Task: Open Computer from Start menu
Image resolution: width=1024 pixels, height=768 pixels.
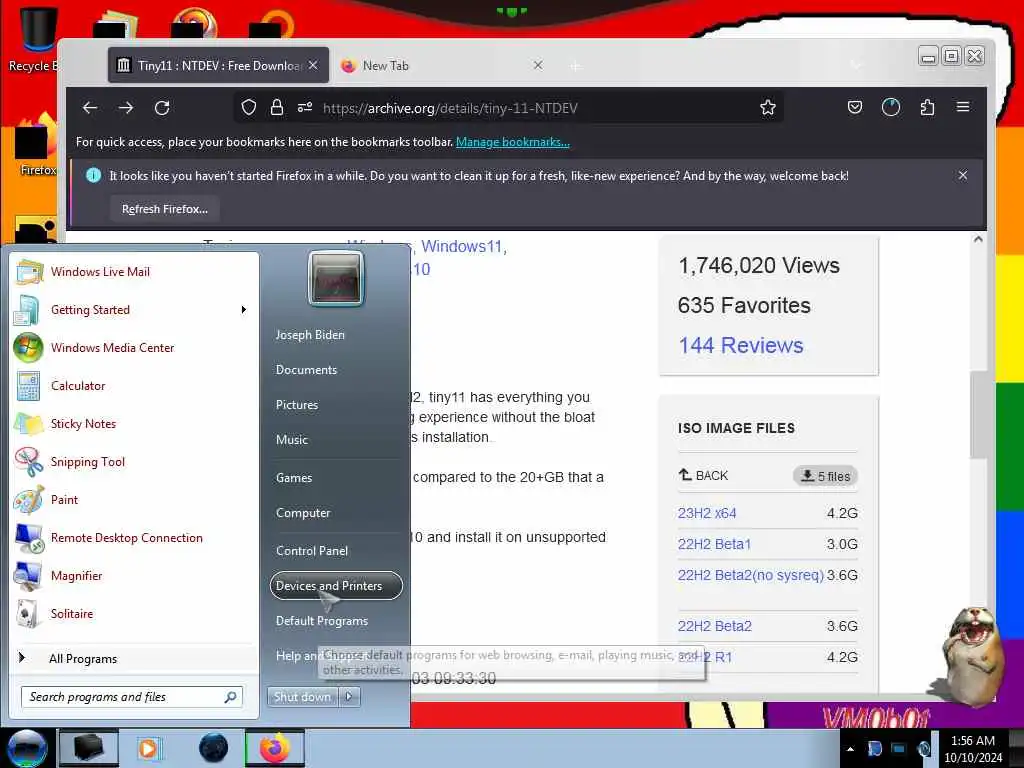Action: click(x=336, y=513)
